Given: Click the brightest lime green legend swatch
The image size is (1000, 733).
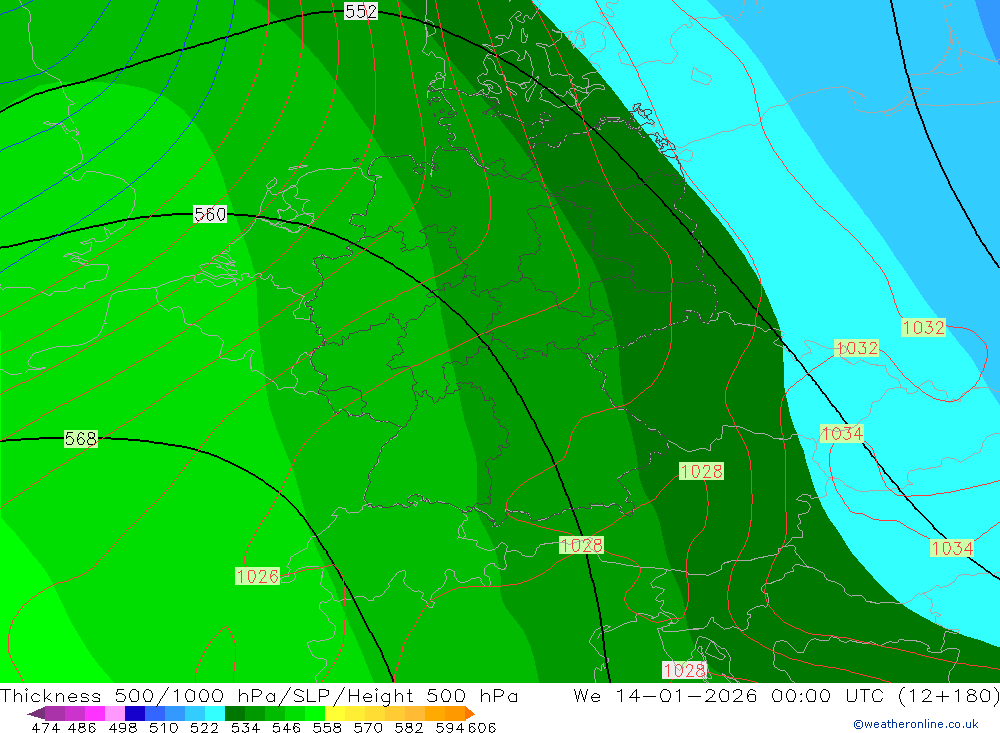Looking at the screenshot, I should tap(315, 713).
